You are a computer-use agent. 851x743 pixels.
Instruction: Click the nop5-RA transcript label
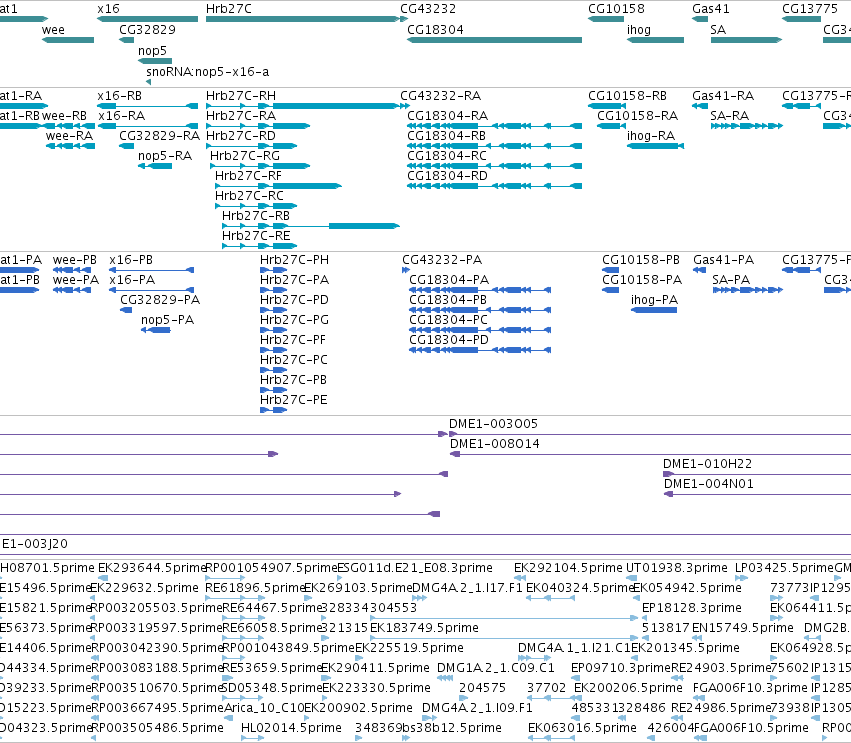point(165,156)
